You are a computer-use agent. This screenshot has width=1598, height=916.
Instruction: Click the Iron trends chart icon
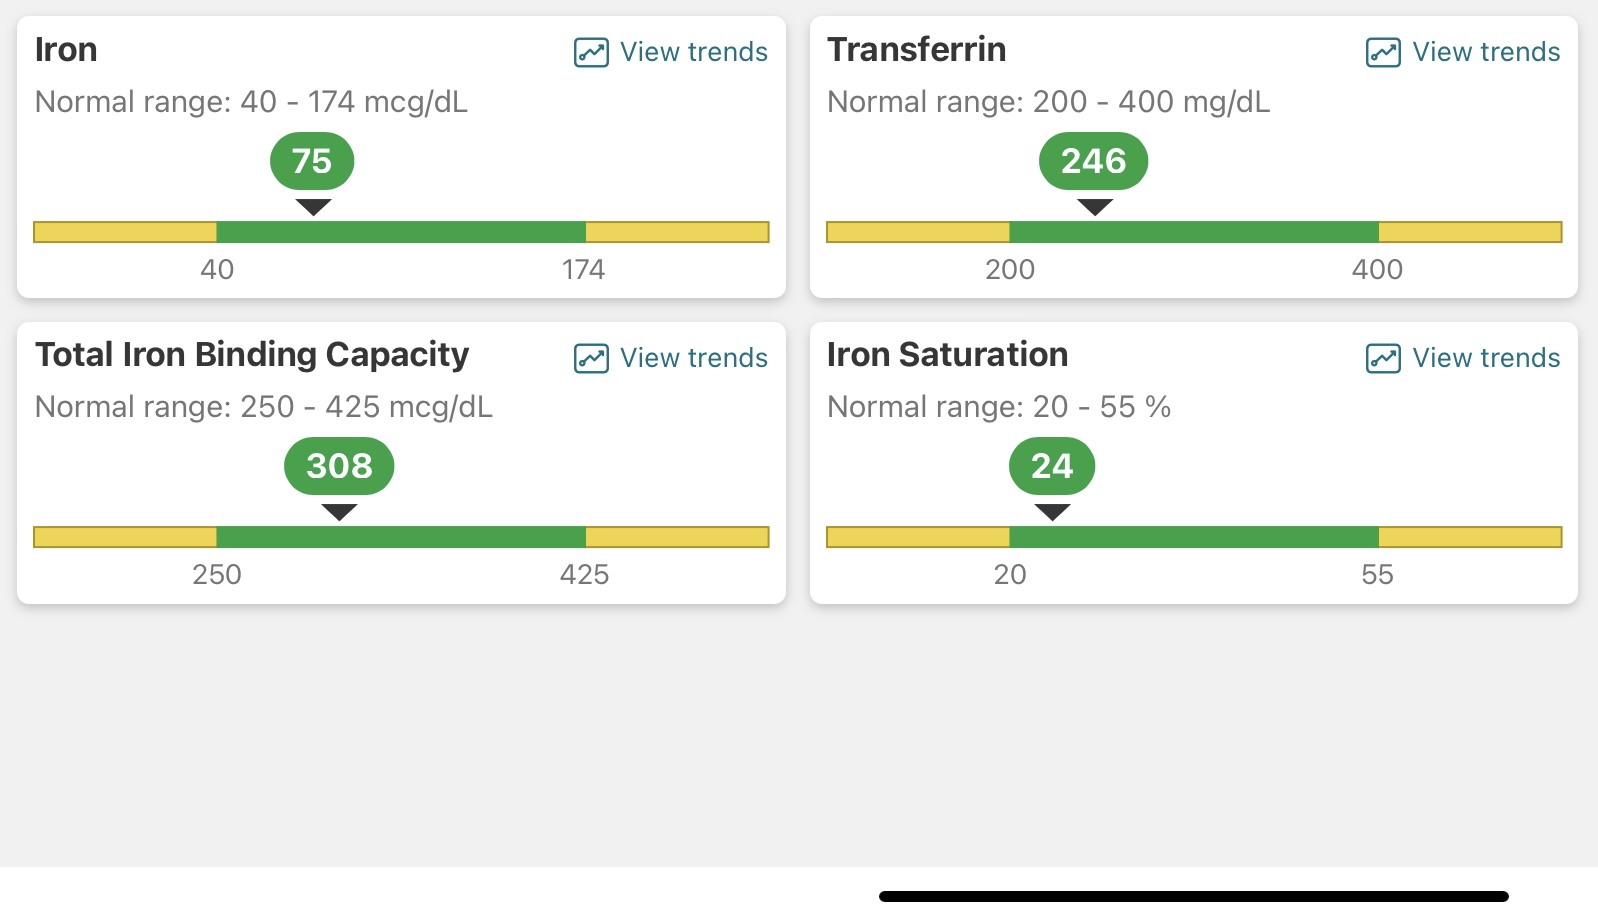pyautogui.click(x=591, y=52)
